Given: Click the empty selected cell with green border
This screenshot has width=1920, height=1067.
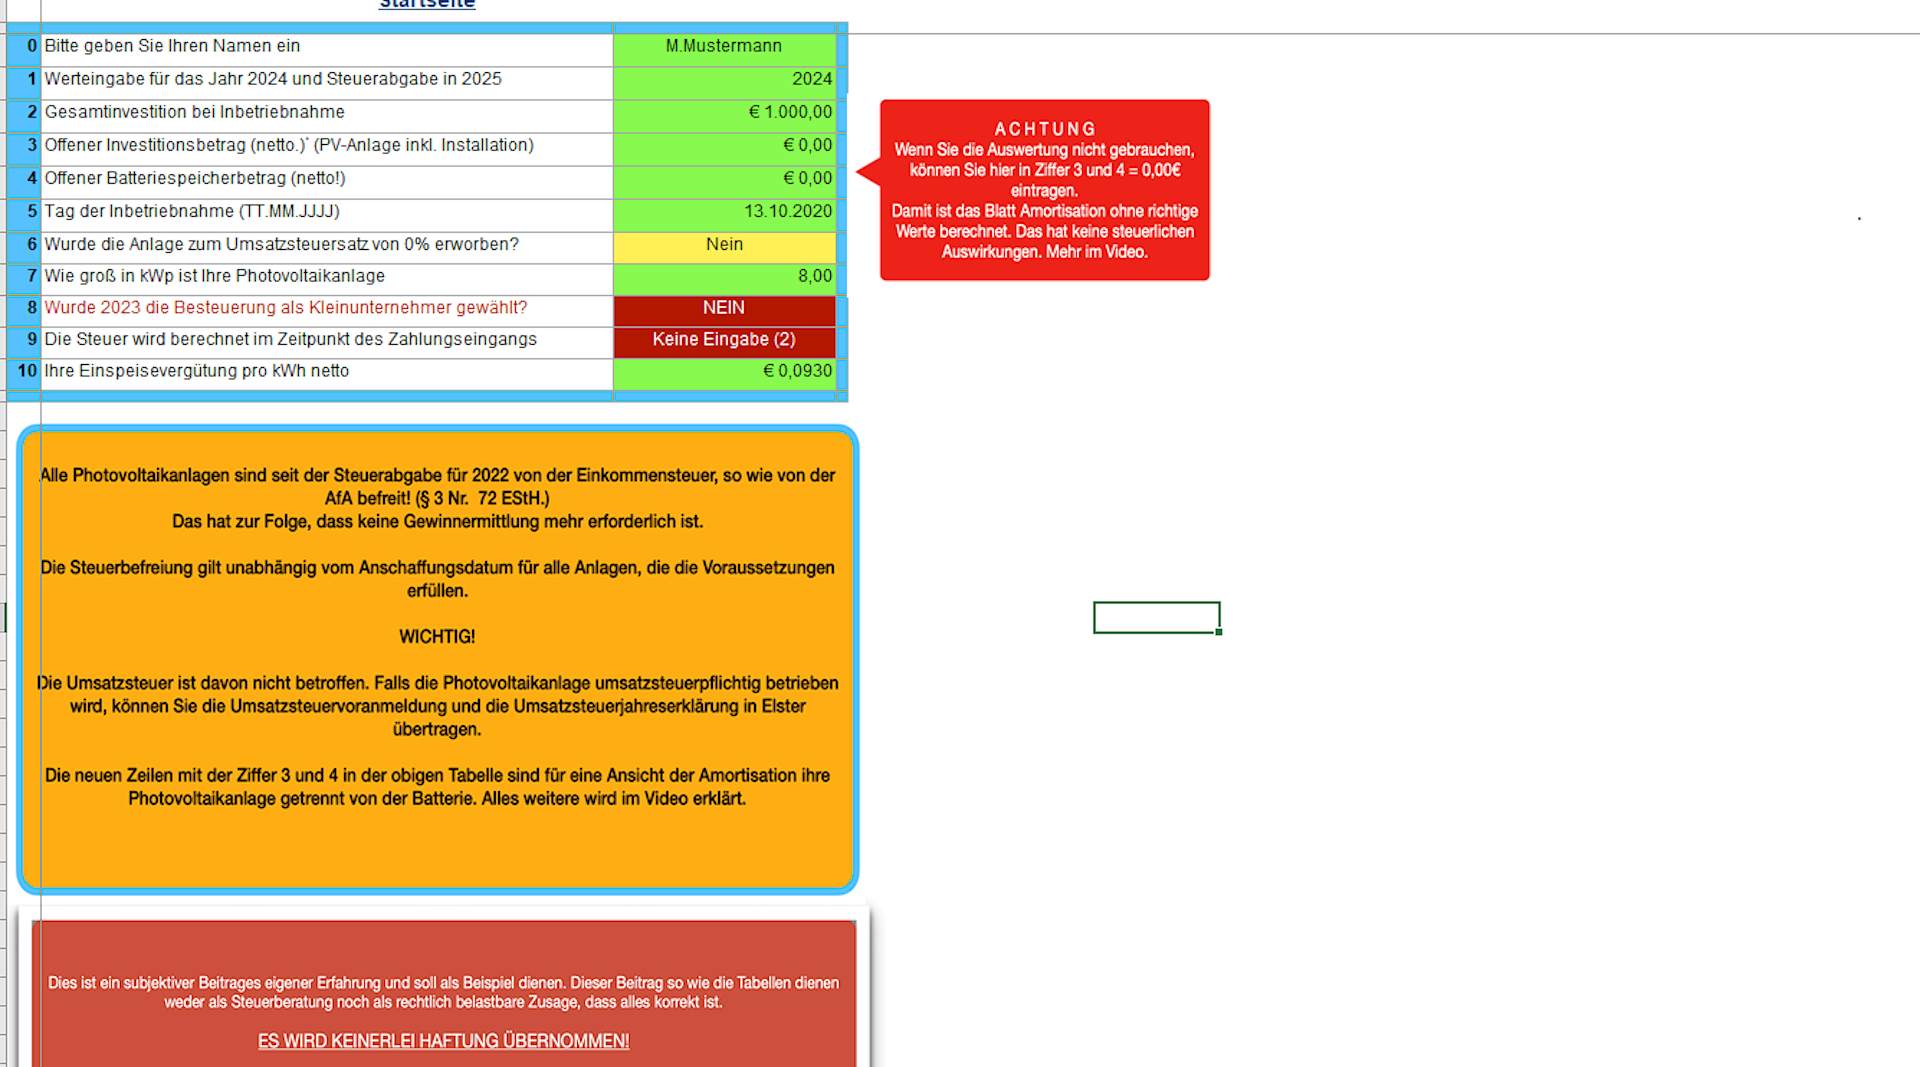Looking at the screenshot, I should pyautogui.click(x=1156, y=618).
